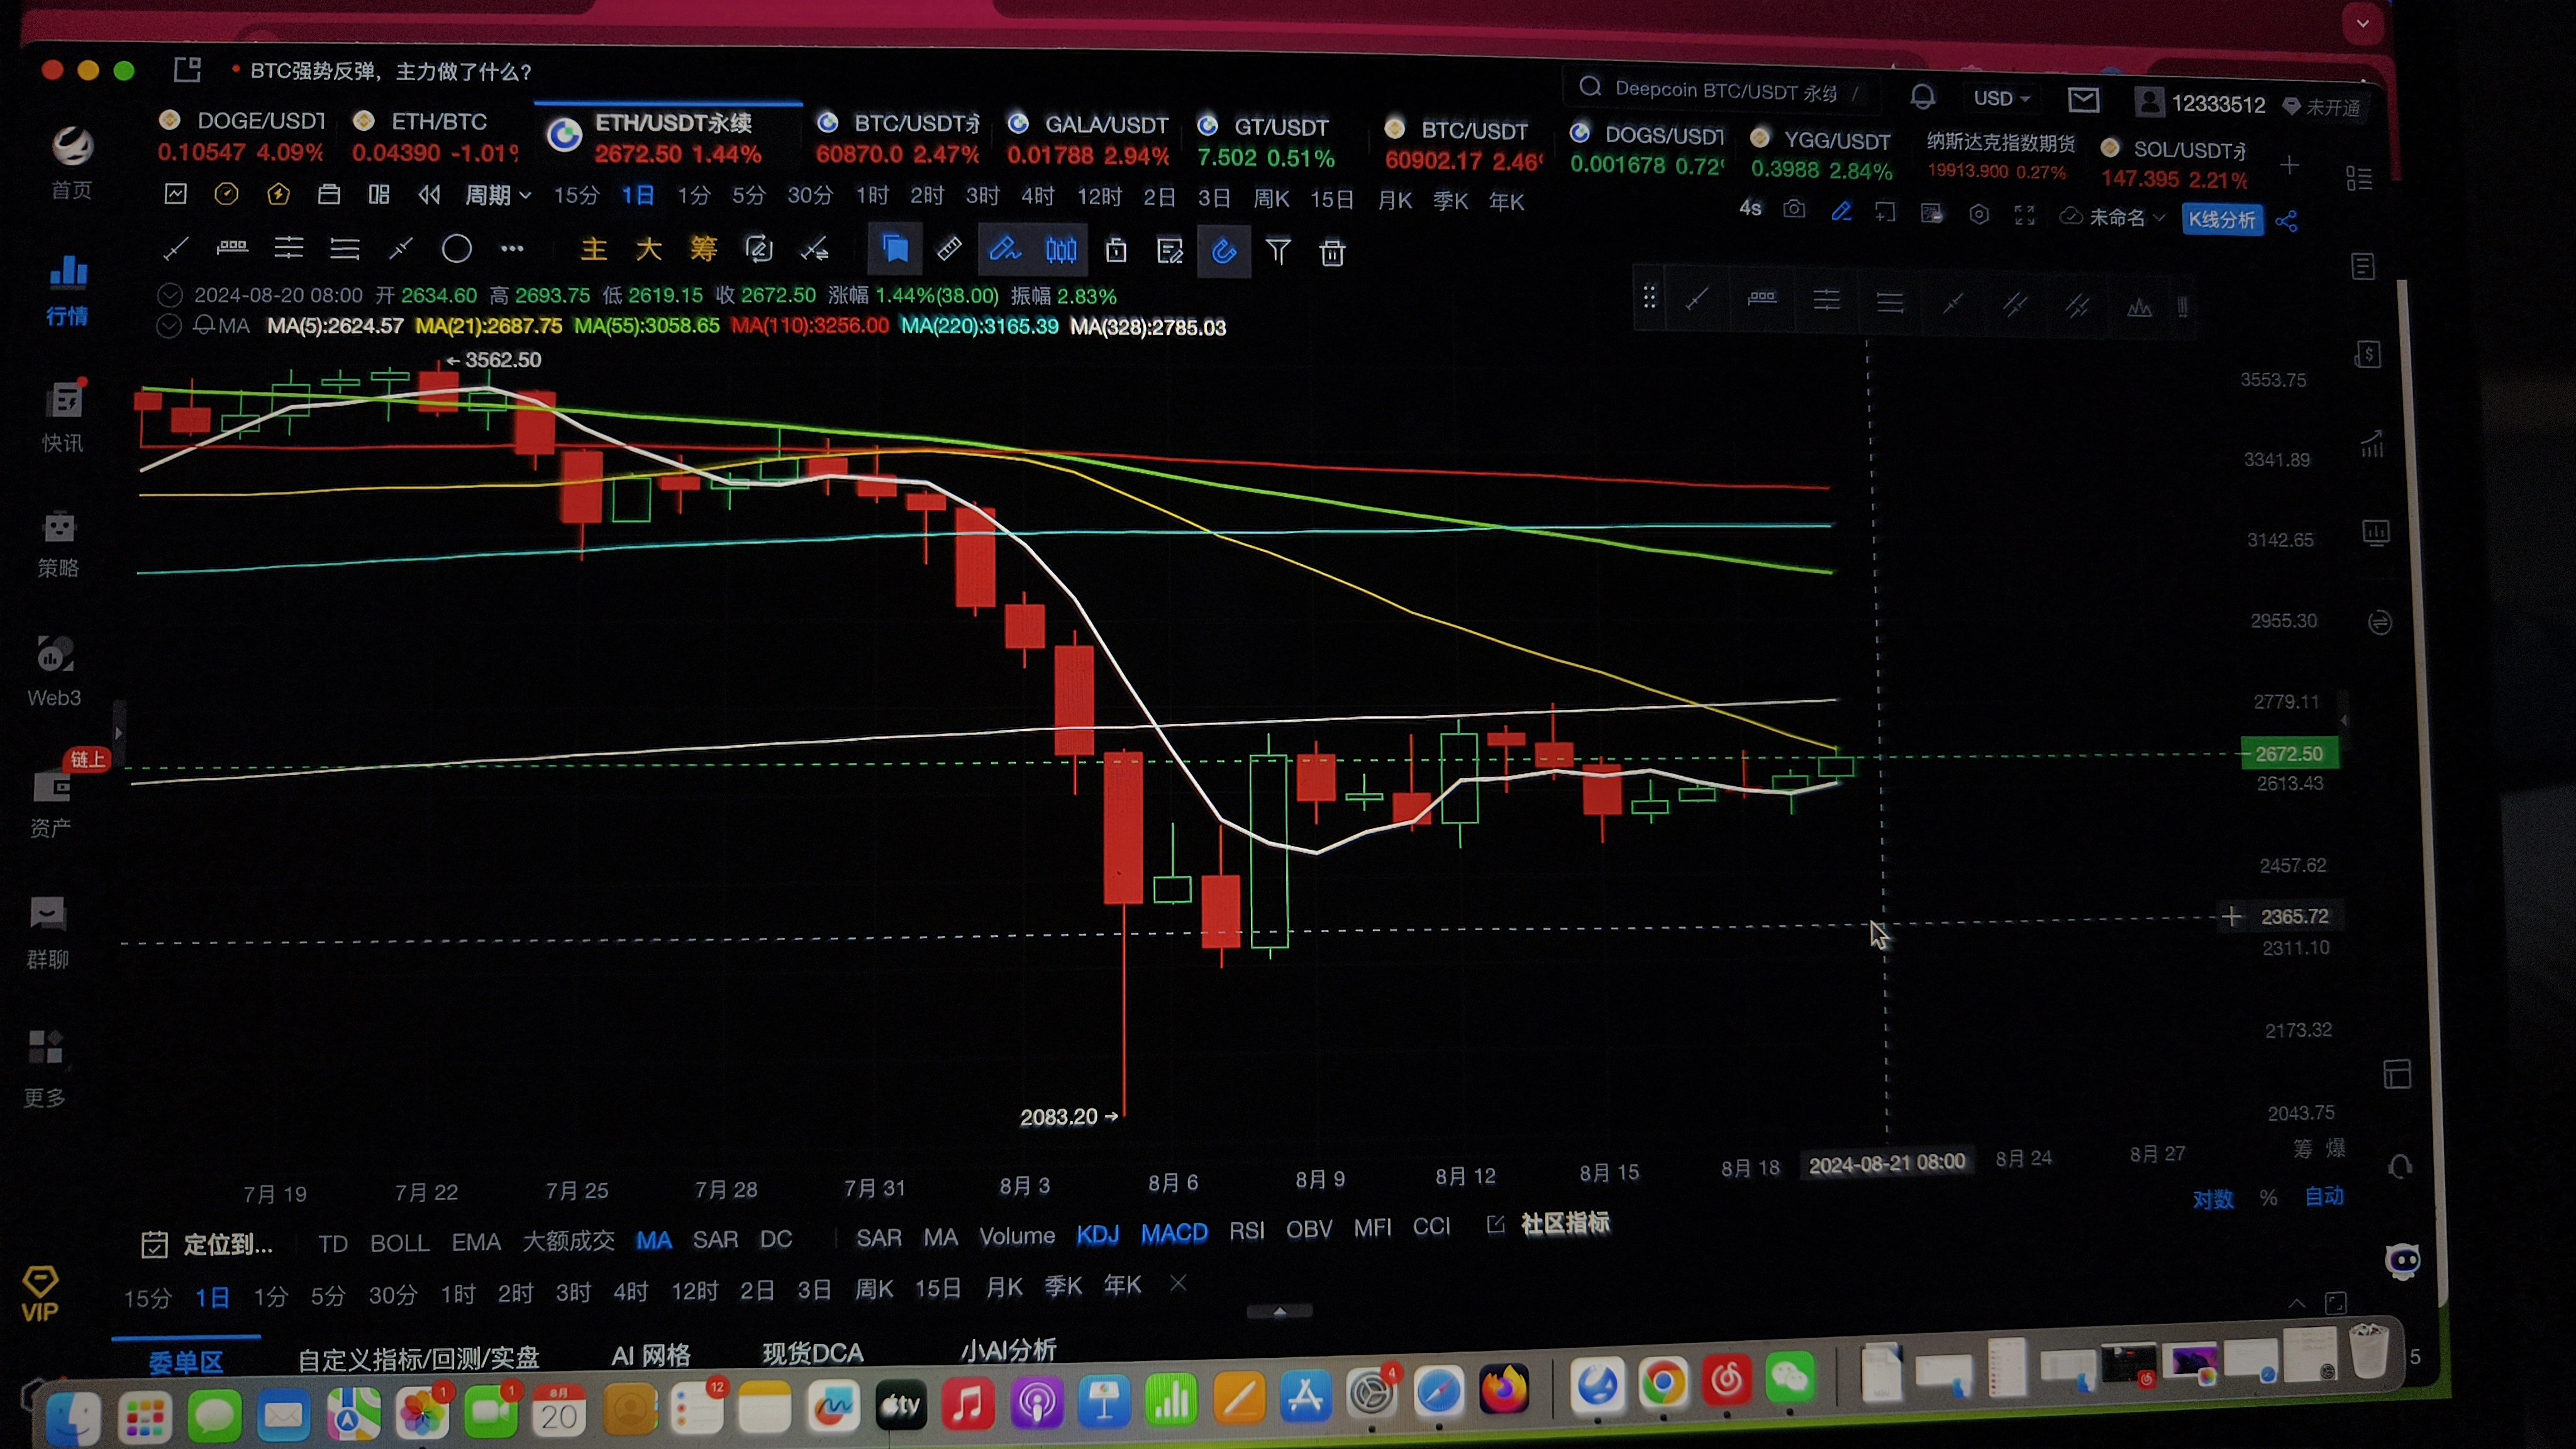Expand the panel with the up arrow handle
Image resolution: width=2576 pixels, height=1449 pixels.
coord(1279,1310)
